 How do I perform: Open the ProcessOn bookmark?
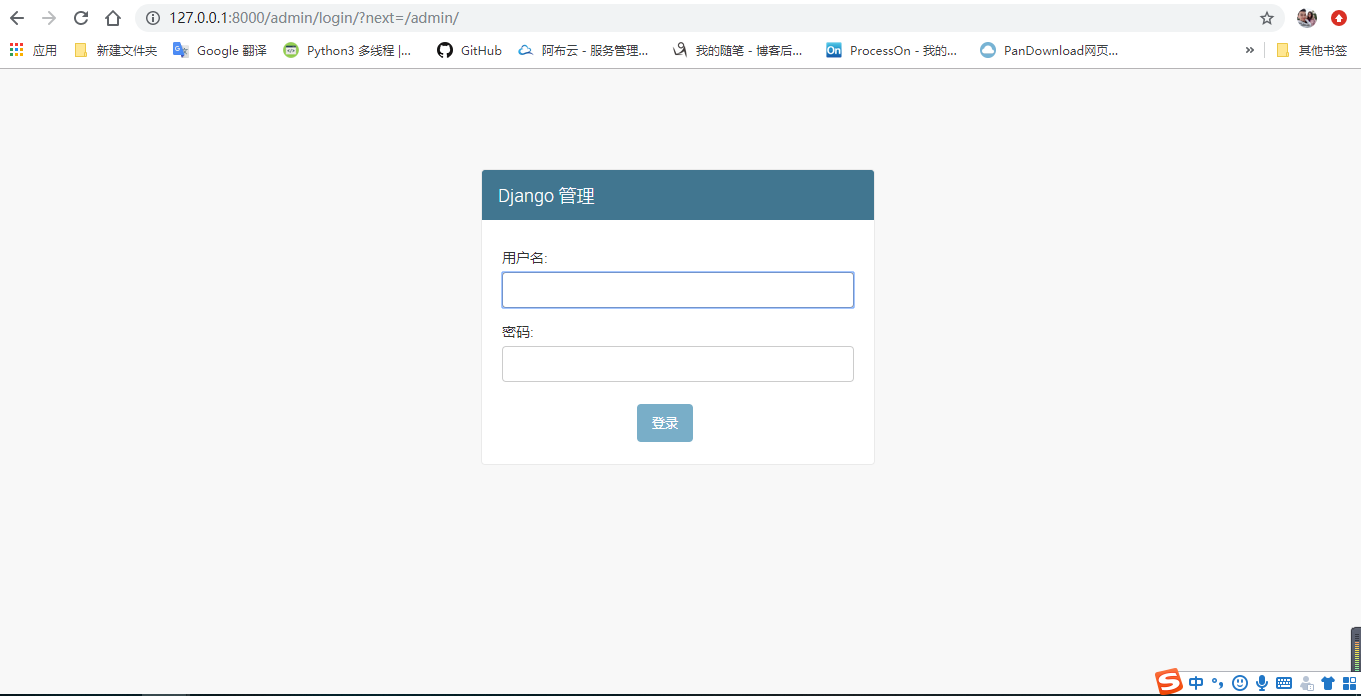click(892, 50)
